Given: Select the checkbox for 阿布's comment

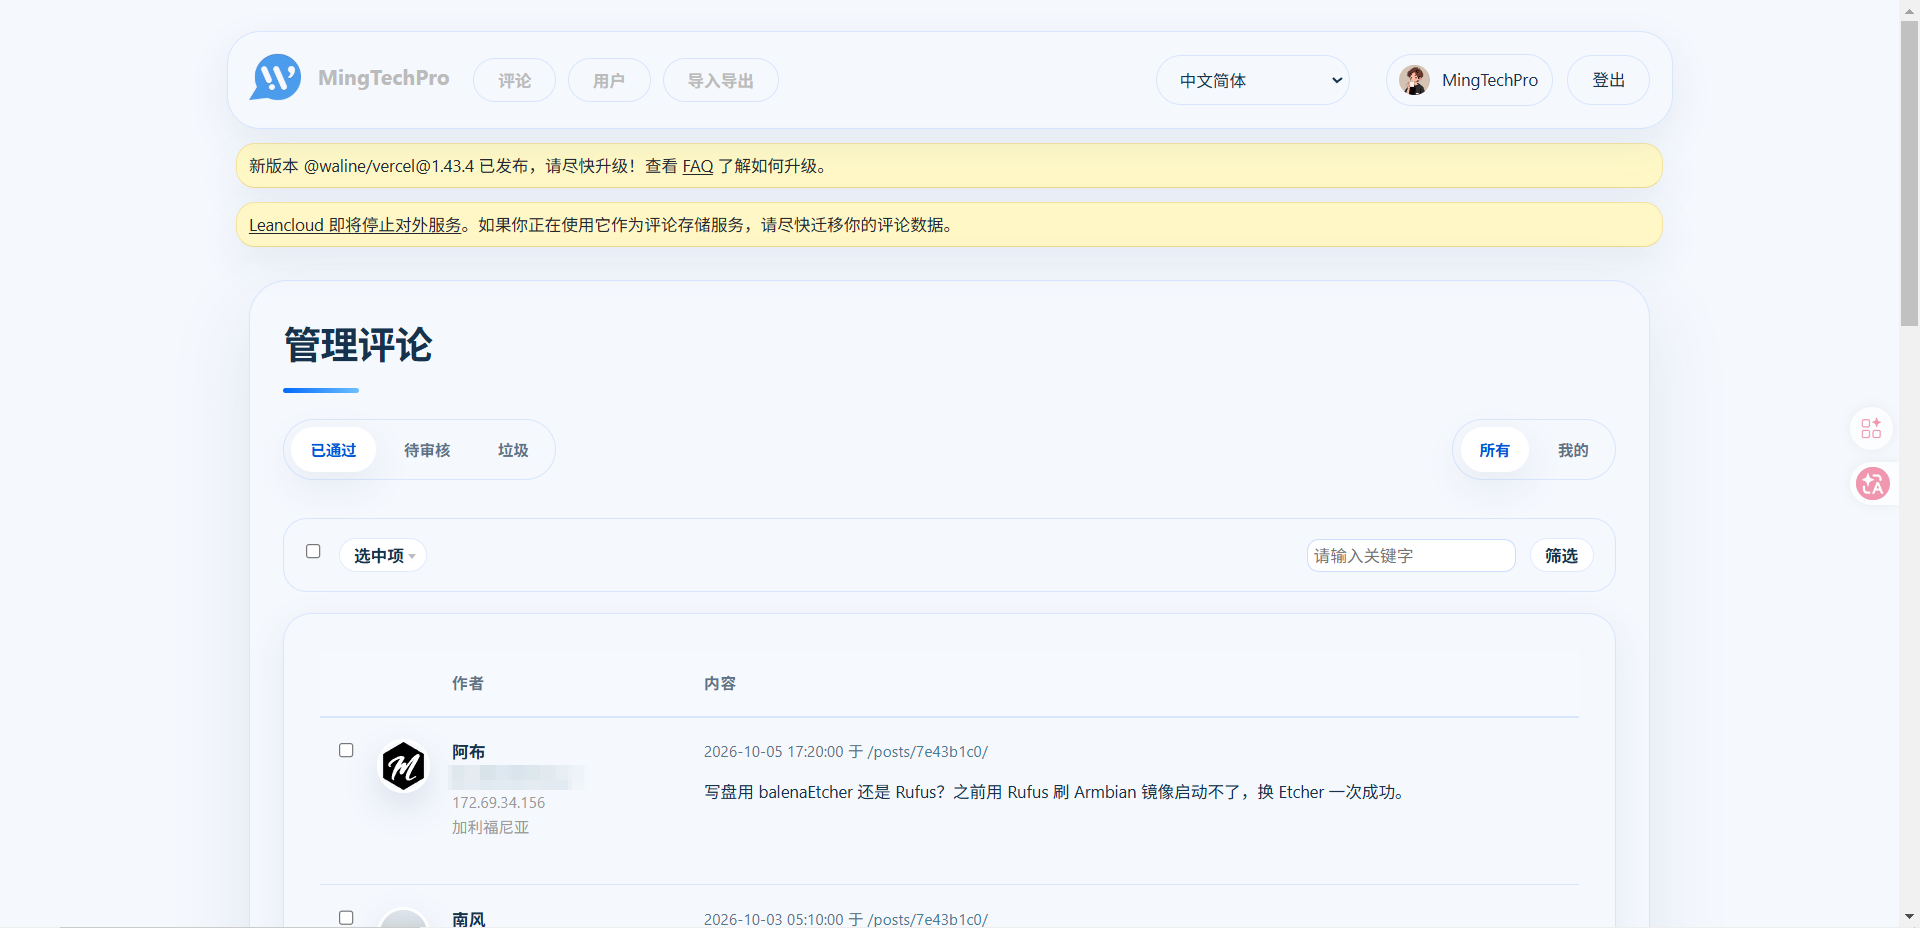Looking at the screenshot, I should [x=346, y=750].
